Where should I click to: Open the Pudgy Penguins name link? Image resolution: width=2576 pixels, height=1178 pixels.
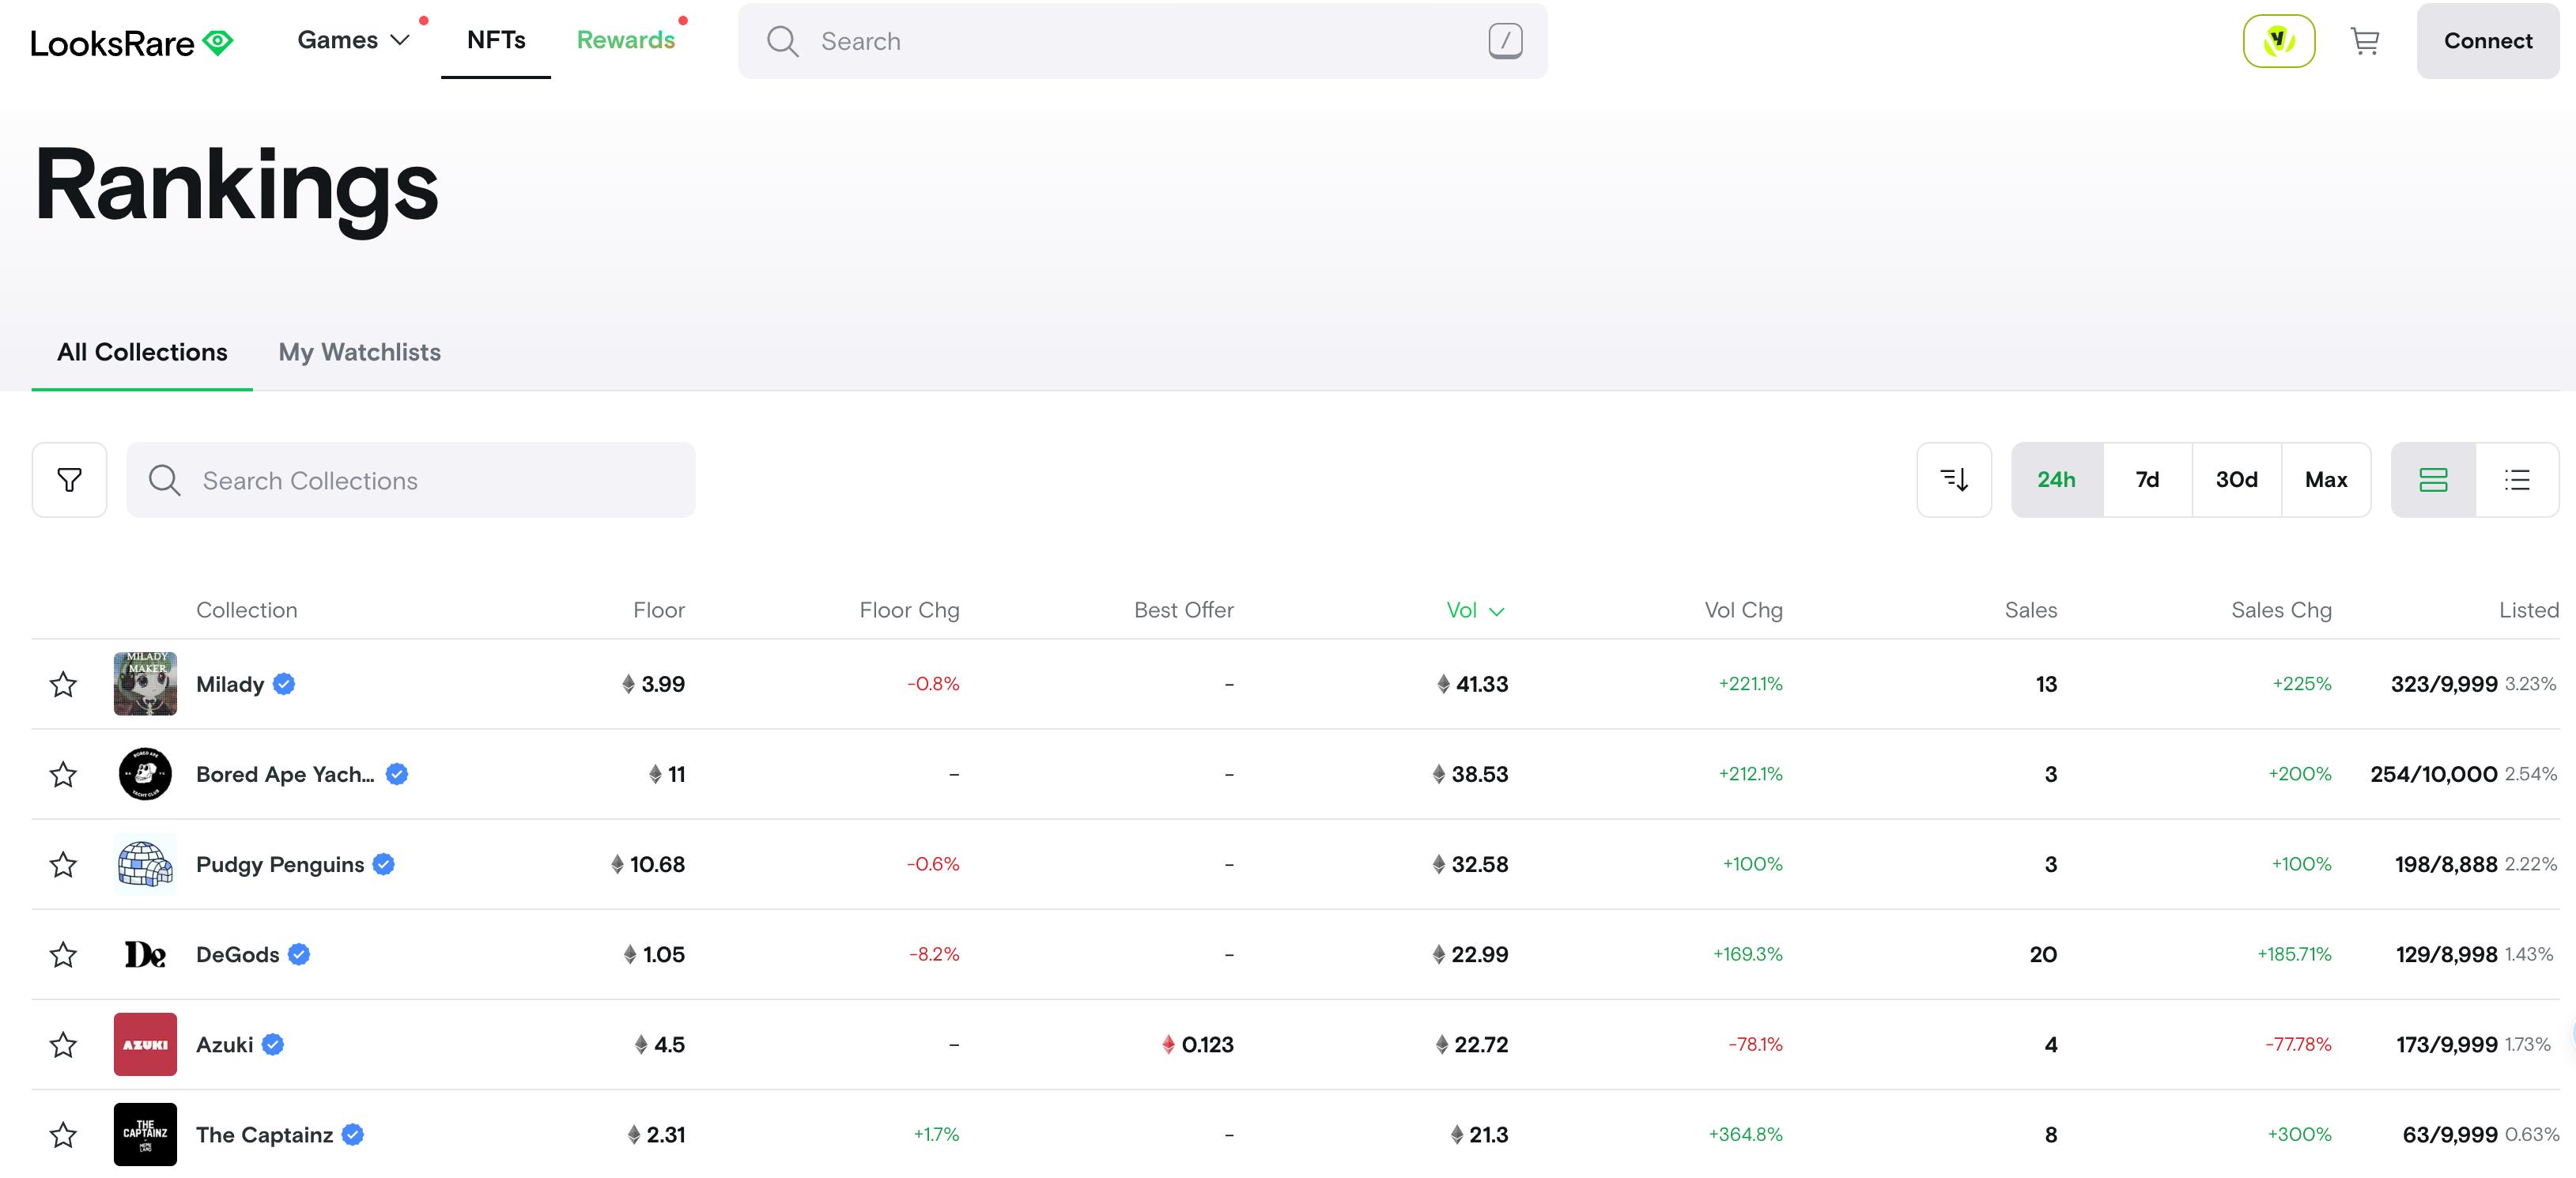[x=280, y=864]
